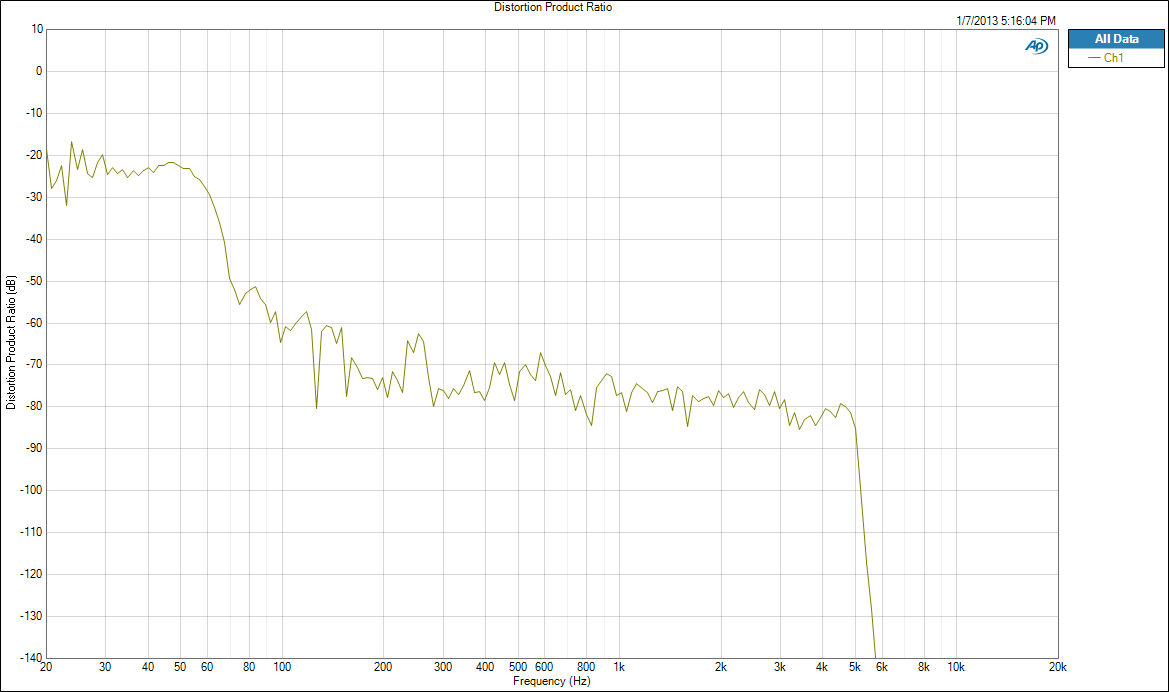
Task: Click the 1k frequency tick label
Action: click(619, 667)
